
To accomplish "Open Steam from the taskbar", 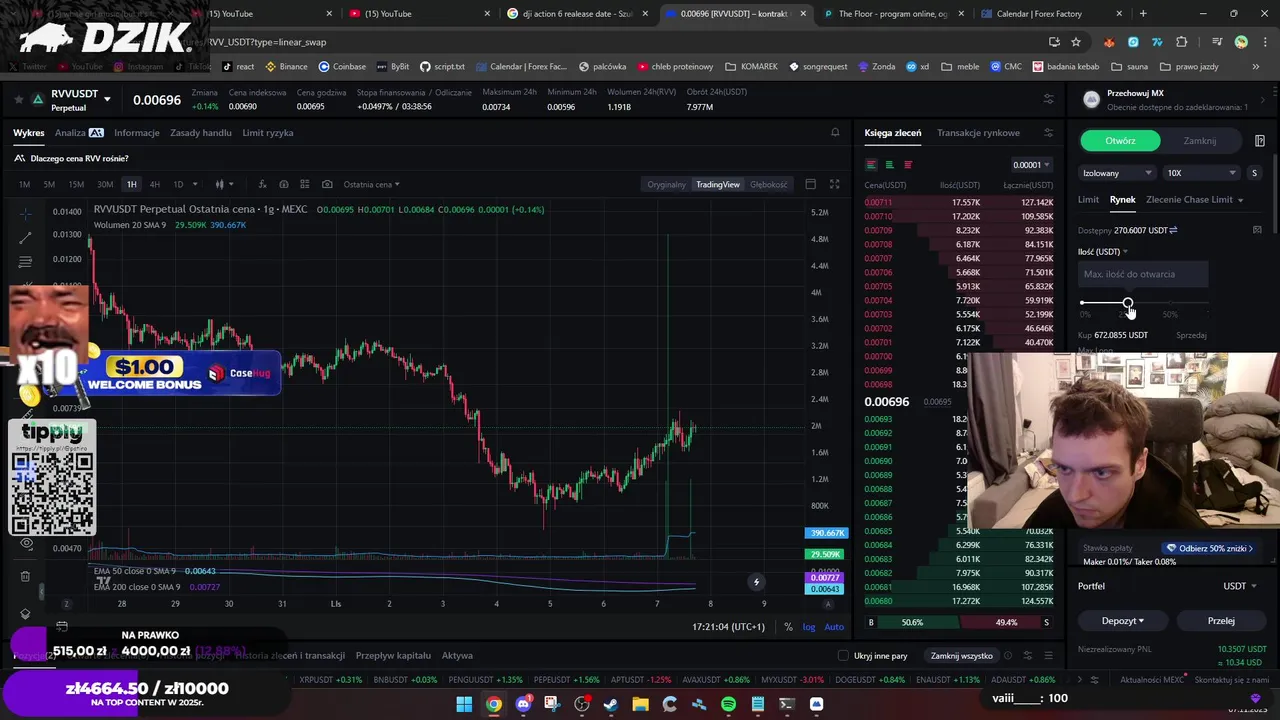I will pyautogui.click(x=610, y=704).
